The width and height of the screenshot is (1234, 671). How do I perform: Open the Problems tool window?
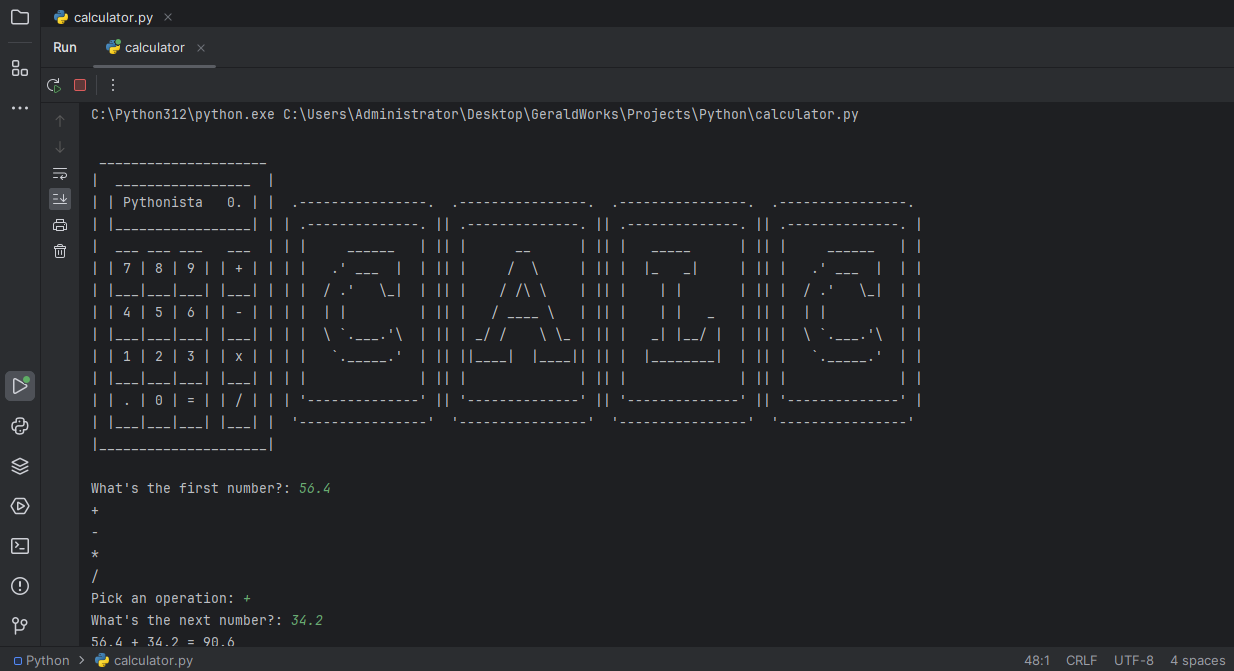tap(20, 586)
